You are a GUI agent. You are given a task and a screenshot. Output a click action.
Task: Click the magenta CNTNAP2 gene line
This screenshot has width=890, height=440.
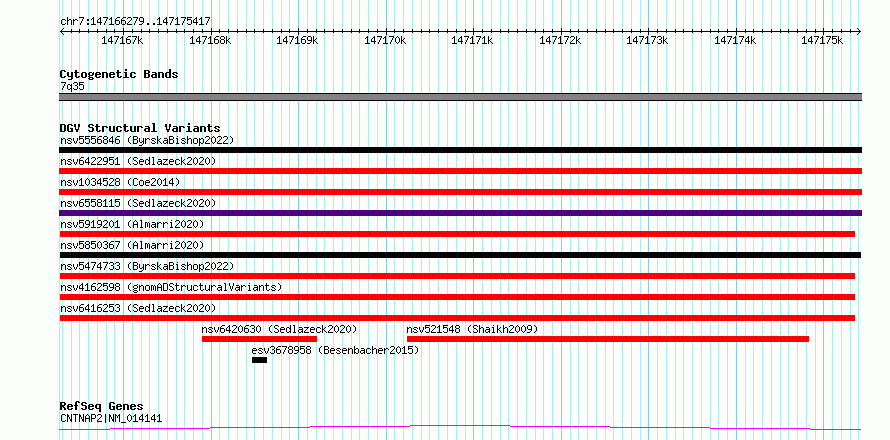[460, 428]
